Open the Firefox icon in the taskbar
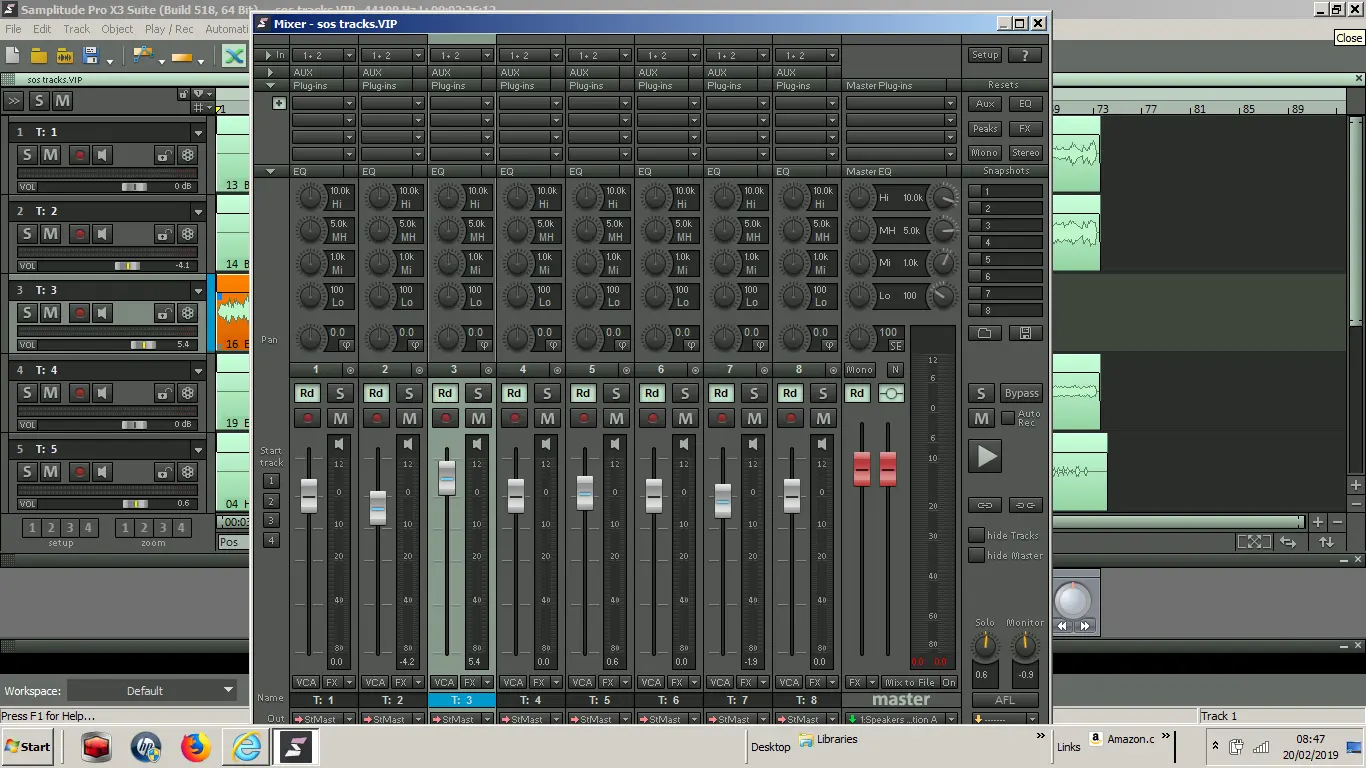Viewport: 1366px width, 768px height. (196, 747)
